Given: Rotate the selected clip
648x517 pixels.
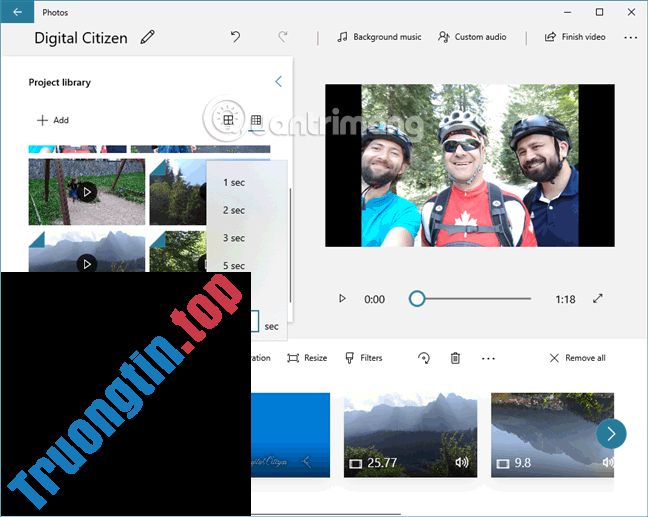Looking at the screenshot, I should coord(424,358).
